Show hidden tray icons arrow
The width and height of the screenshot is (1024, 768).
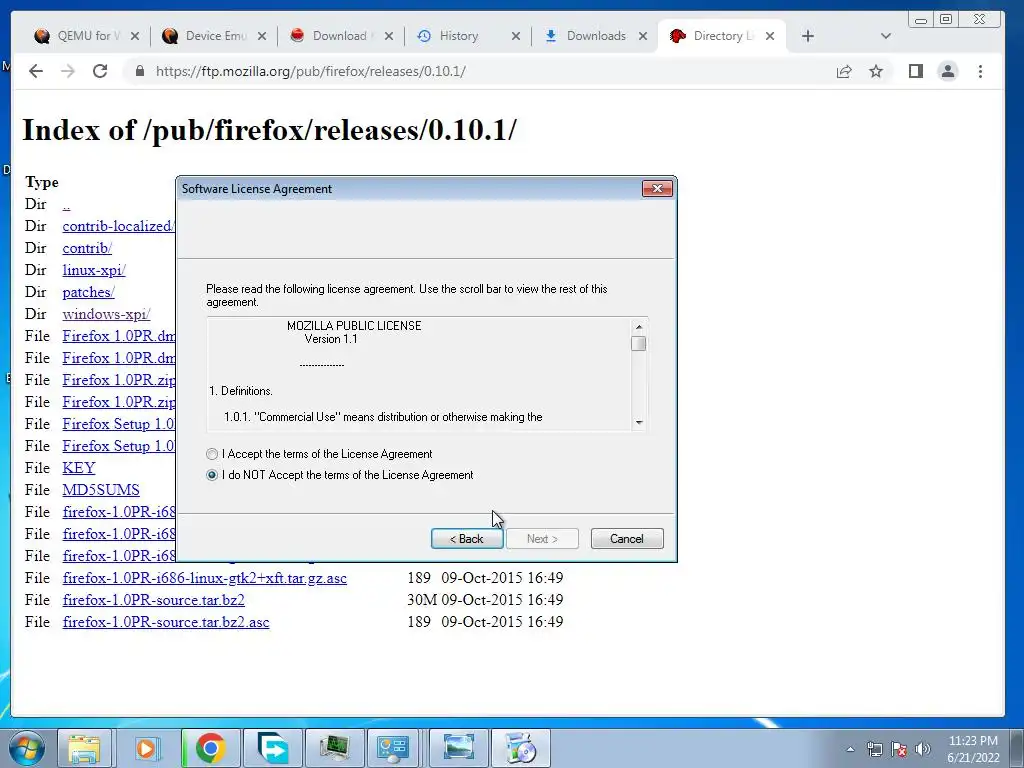pos(850,749)
